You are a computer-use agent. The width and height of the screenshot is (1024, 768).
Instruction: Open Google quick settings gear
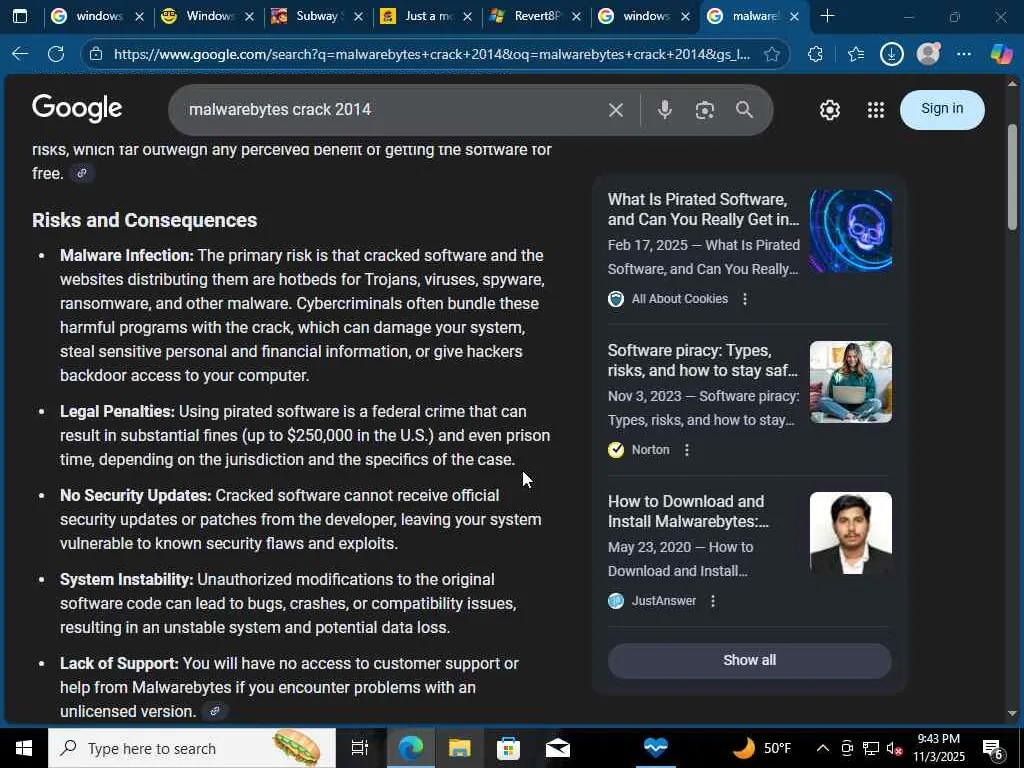829,110
